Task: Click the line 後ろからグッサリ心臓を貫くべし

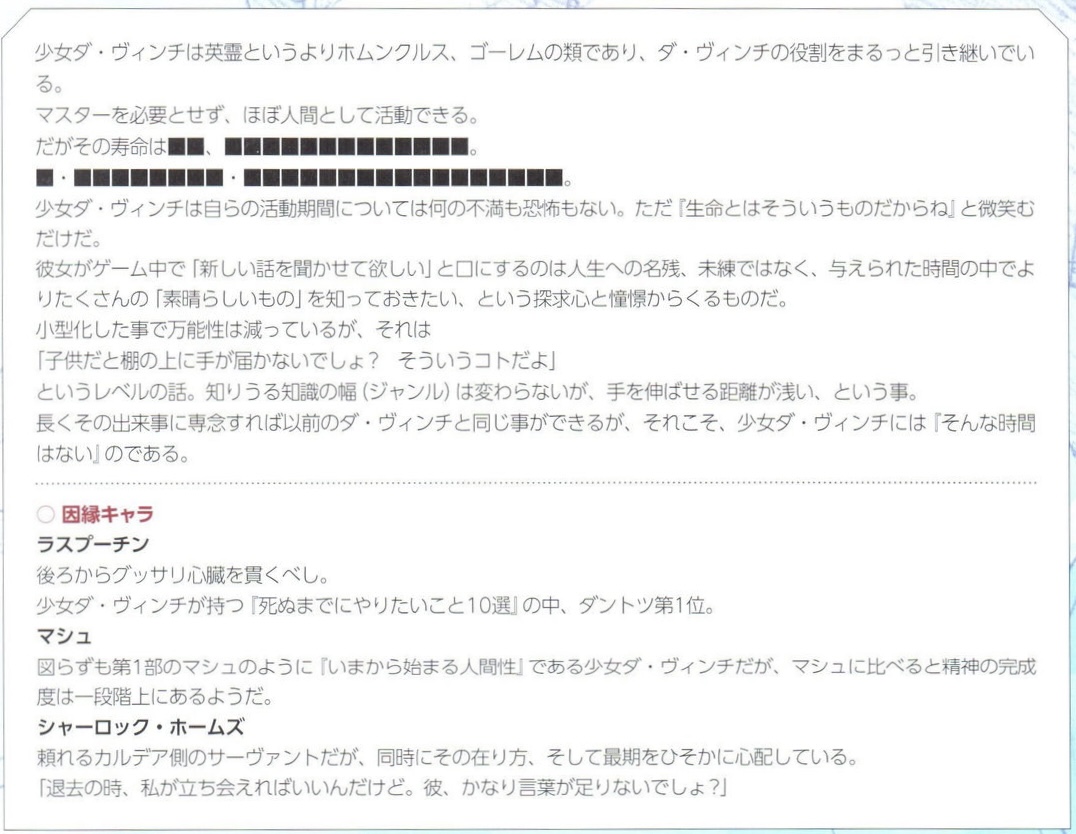Action: tap(184, 575)
